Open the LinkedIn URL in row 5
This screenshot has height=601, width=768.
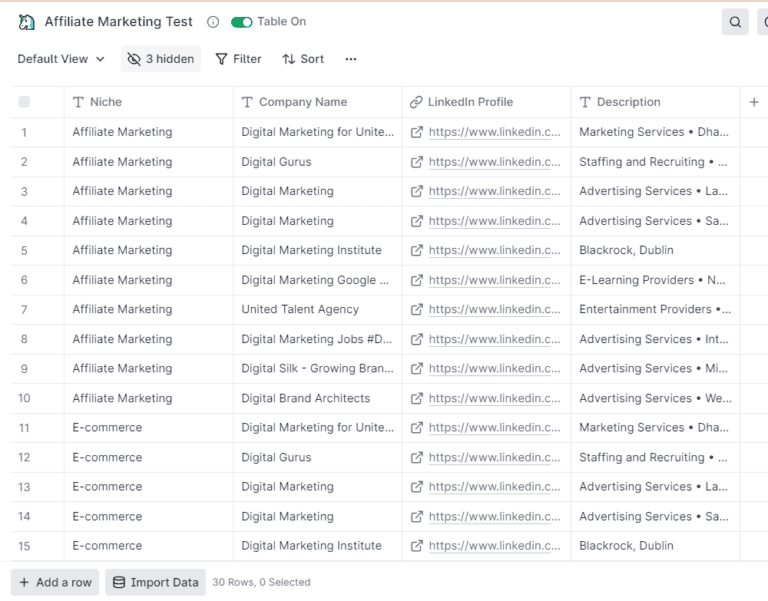pyautogui.click(x=494, y=251)
